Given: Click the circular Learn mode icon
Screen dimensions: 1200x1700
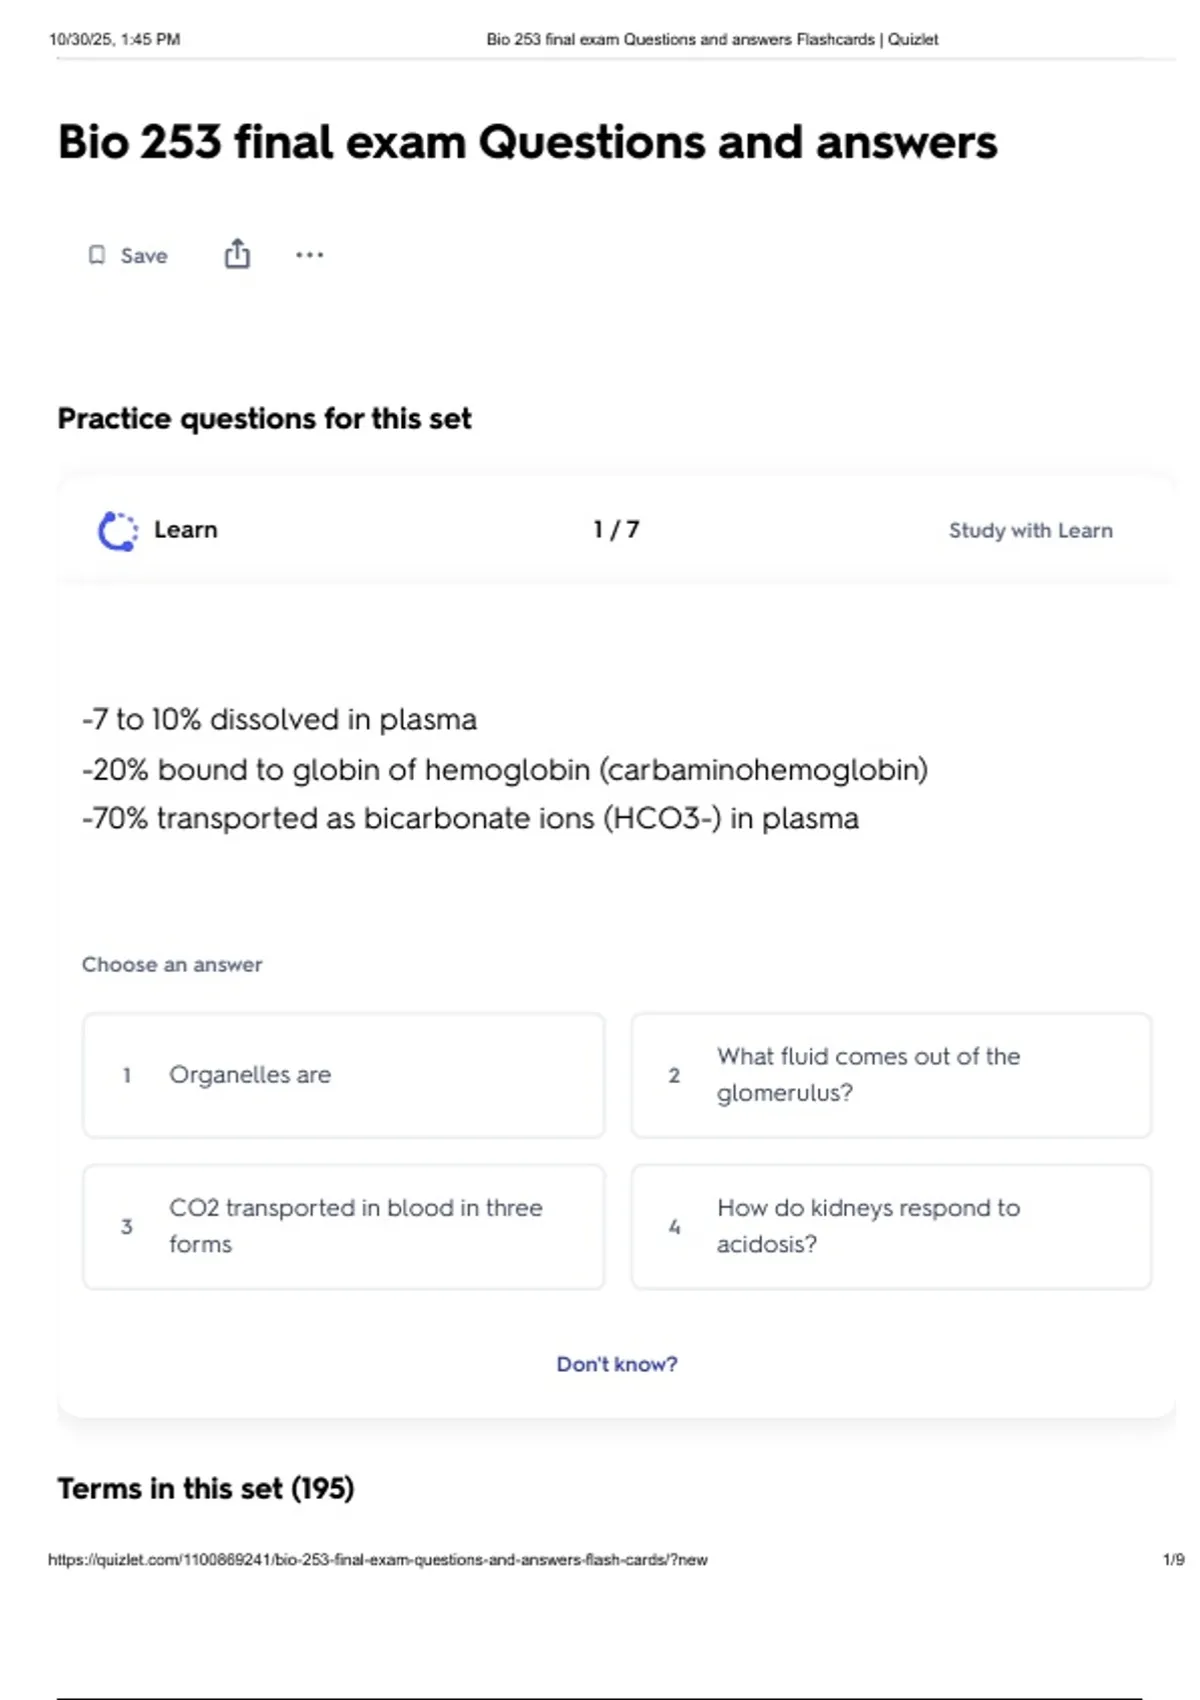Looking at the screenshot, I should [118, 531].
